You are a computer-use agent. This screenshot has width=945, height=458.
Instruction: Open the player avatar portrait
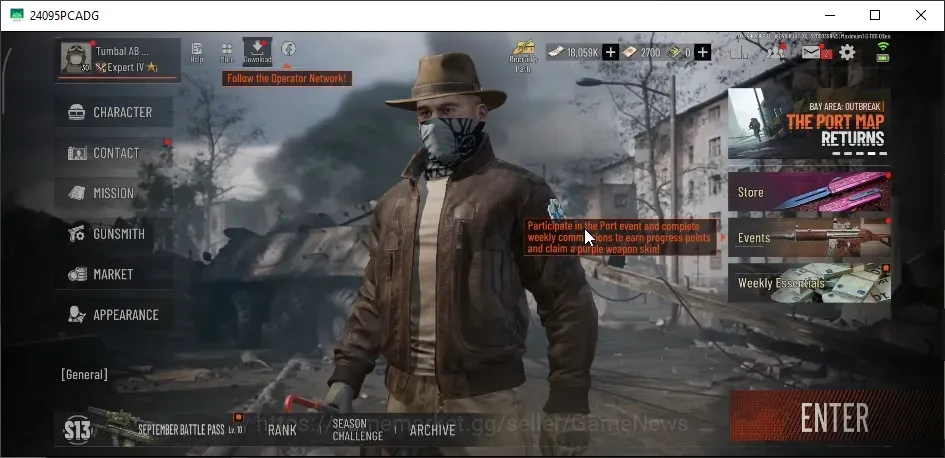pyautogui.click(x=76, y=58)
